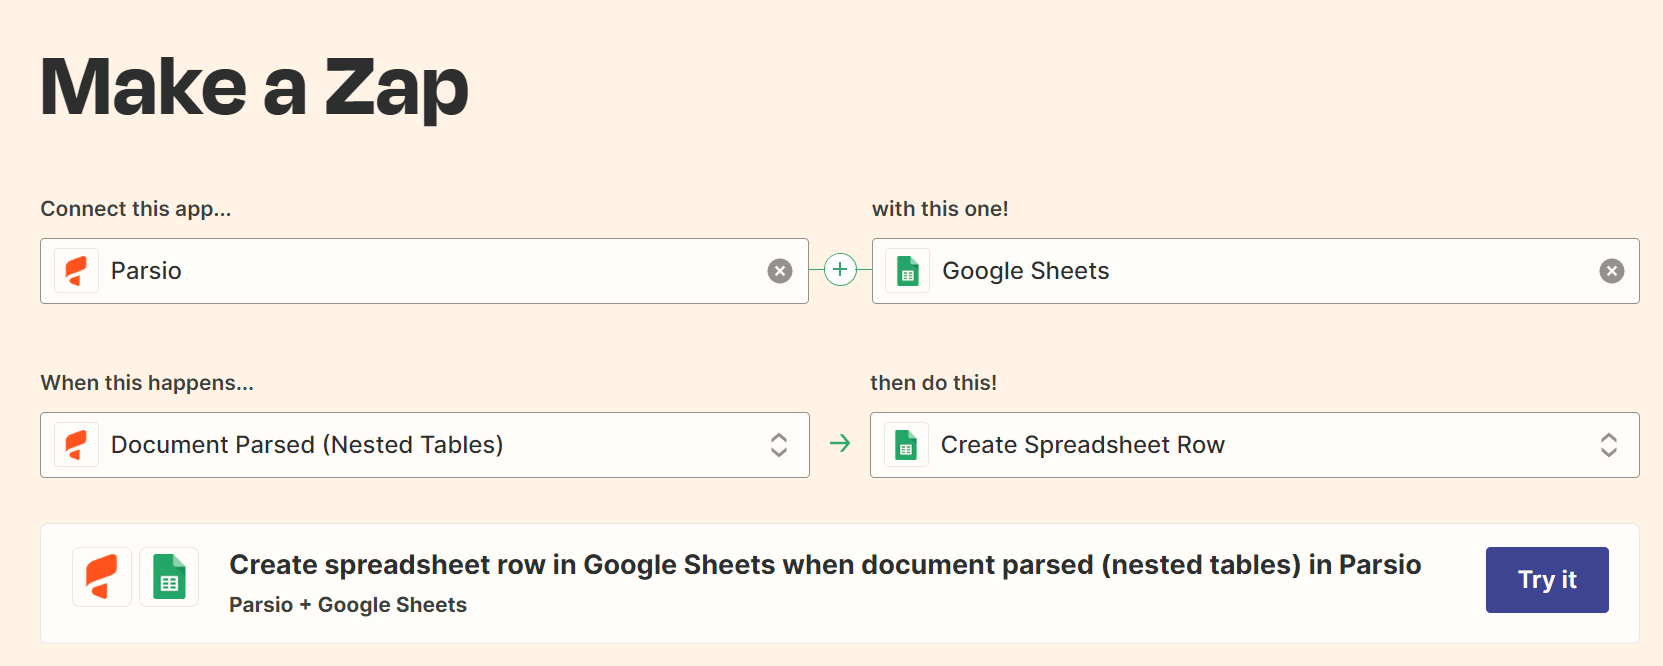Click the Parsio logo in the first app field

(x=76, y=271)
